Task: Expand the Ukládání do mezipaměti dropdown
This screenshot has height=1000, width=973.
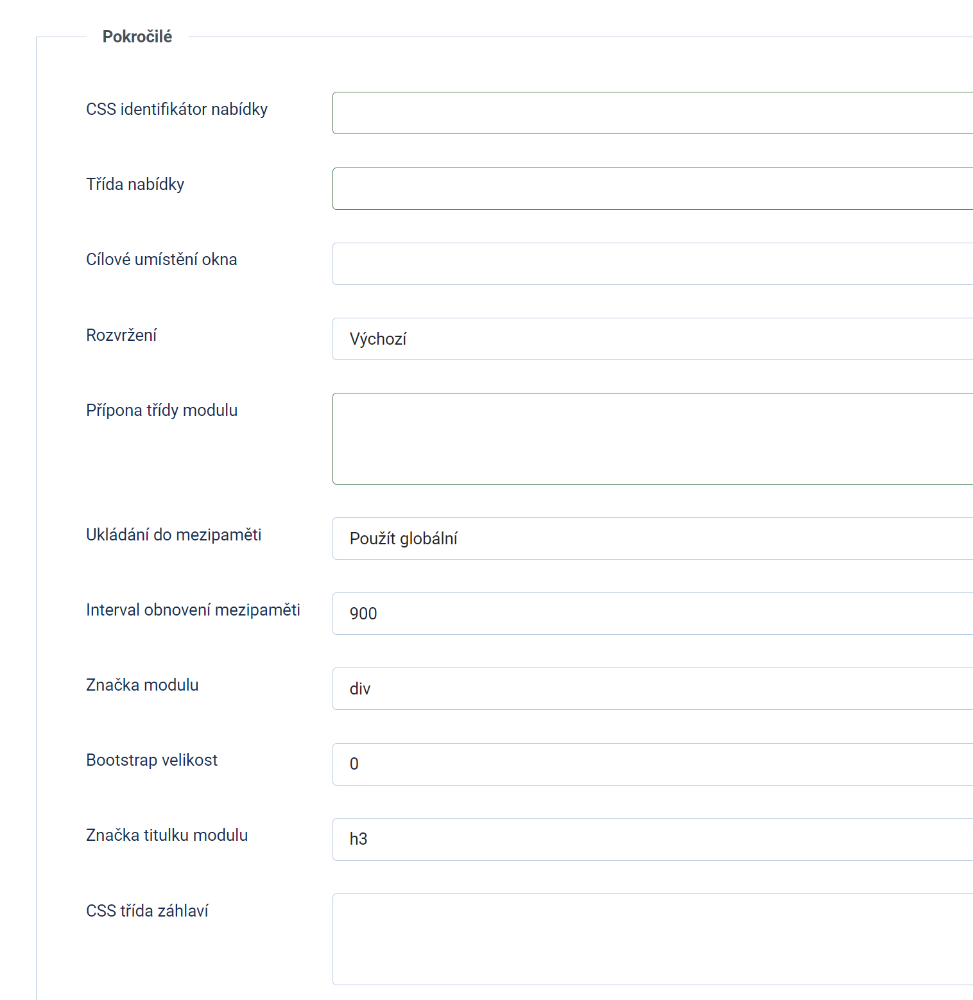Action: coord(652,538)
